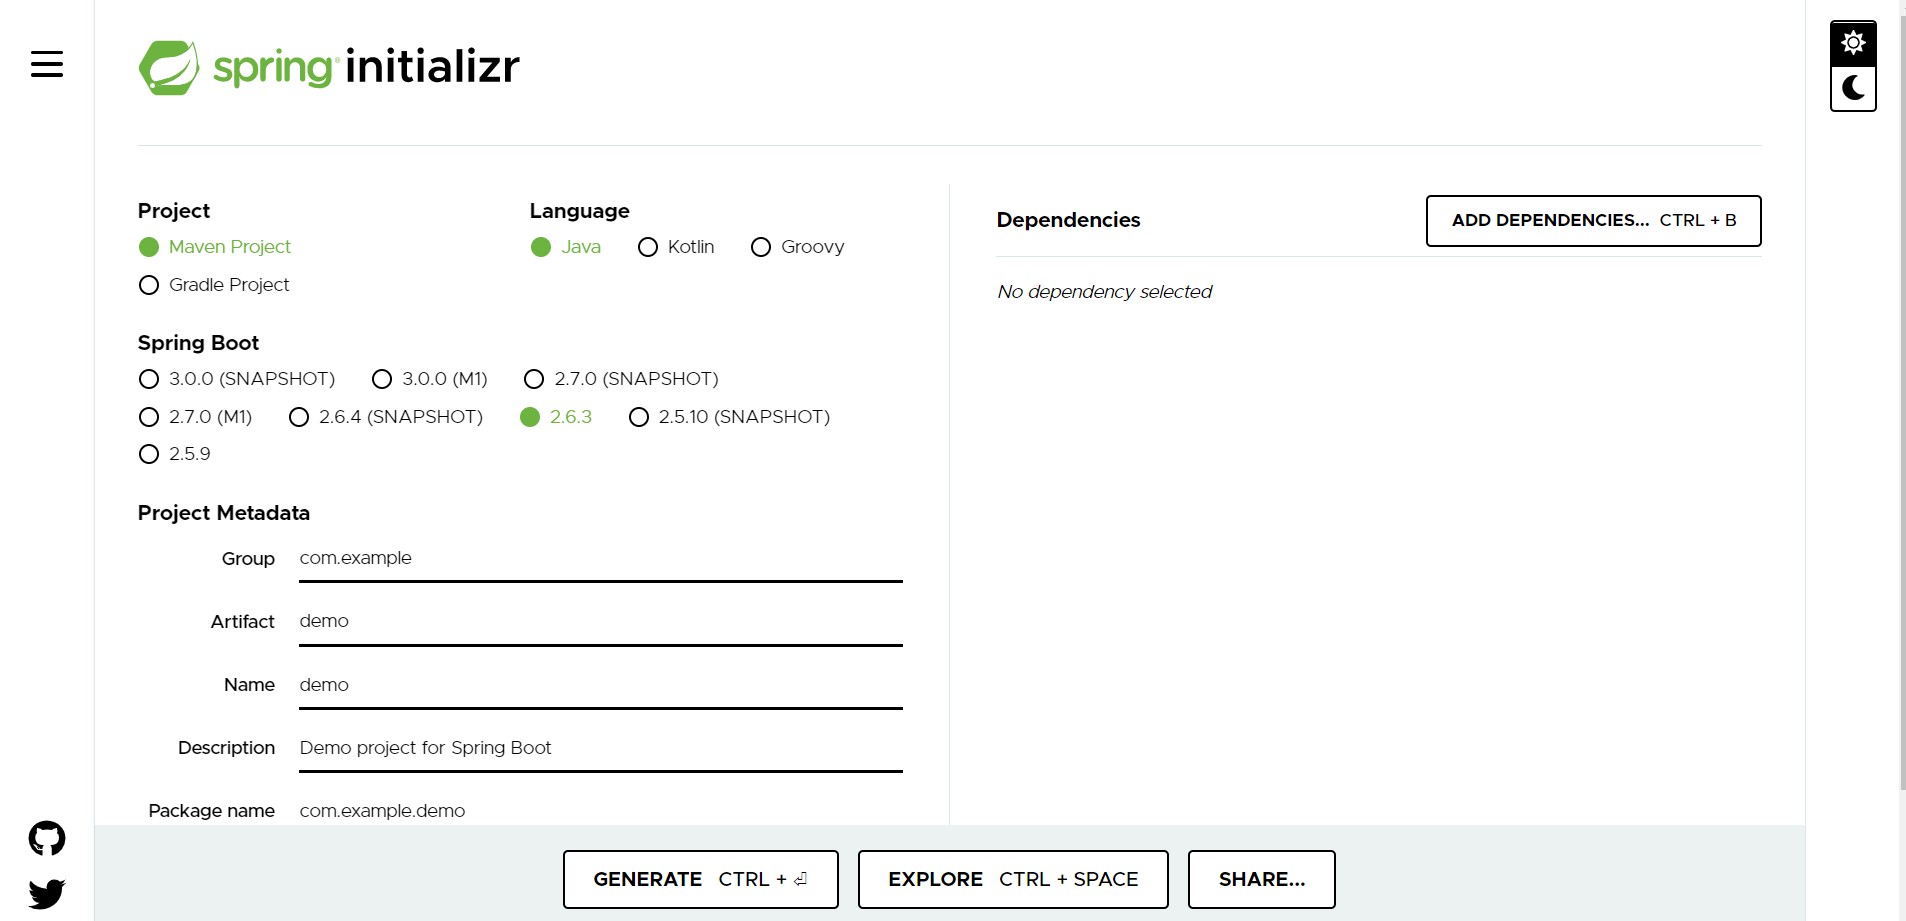Click the Package name input field

point(601,810)
